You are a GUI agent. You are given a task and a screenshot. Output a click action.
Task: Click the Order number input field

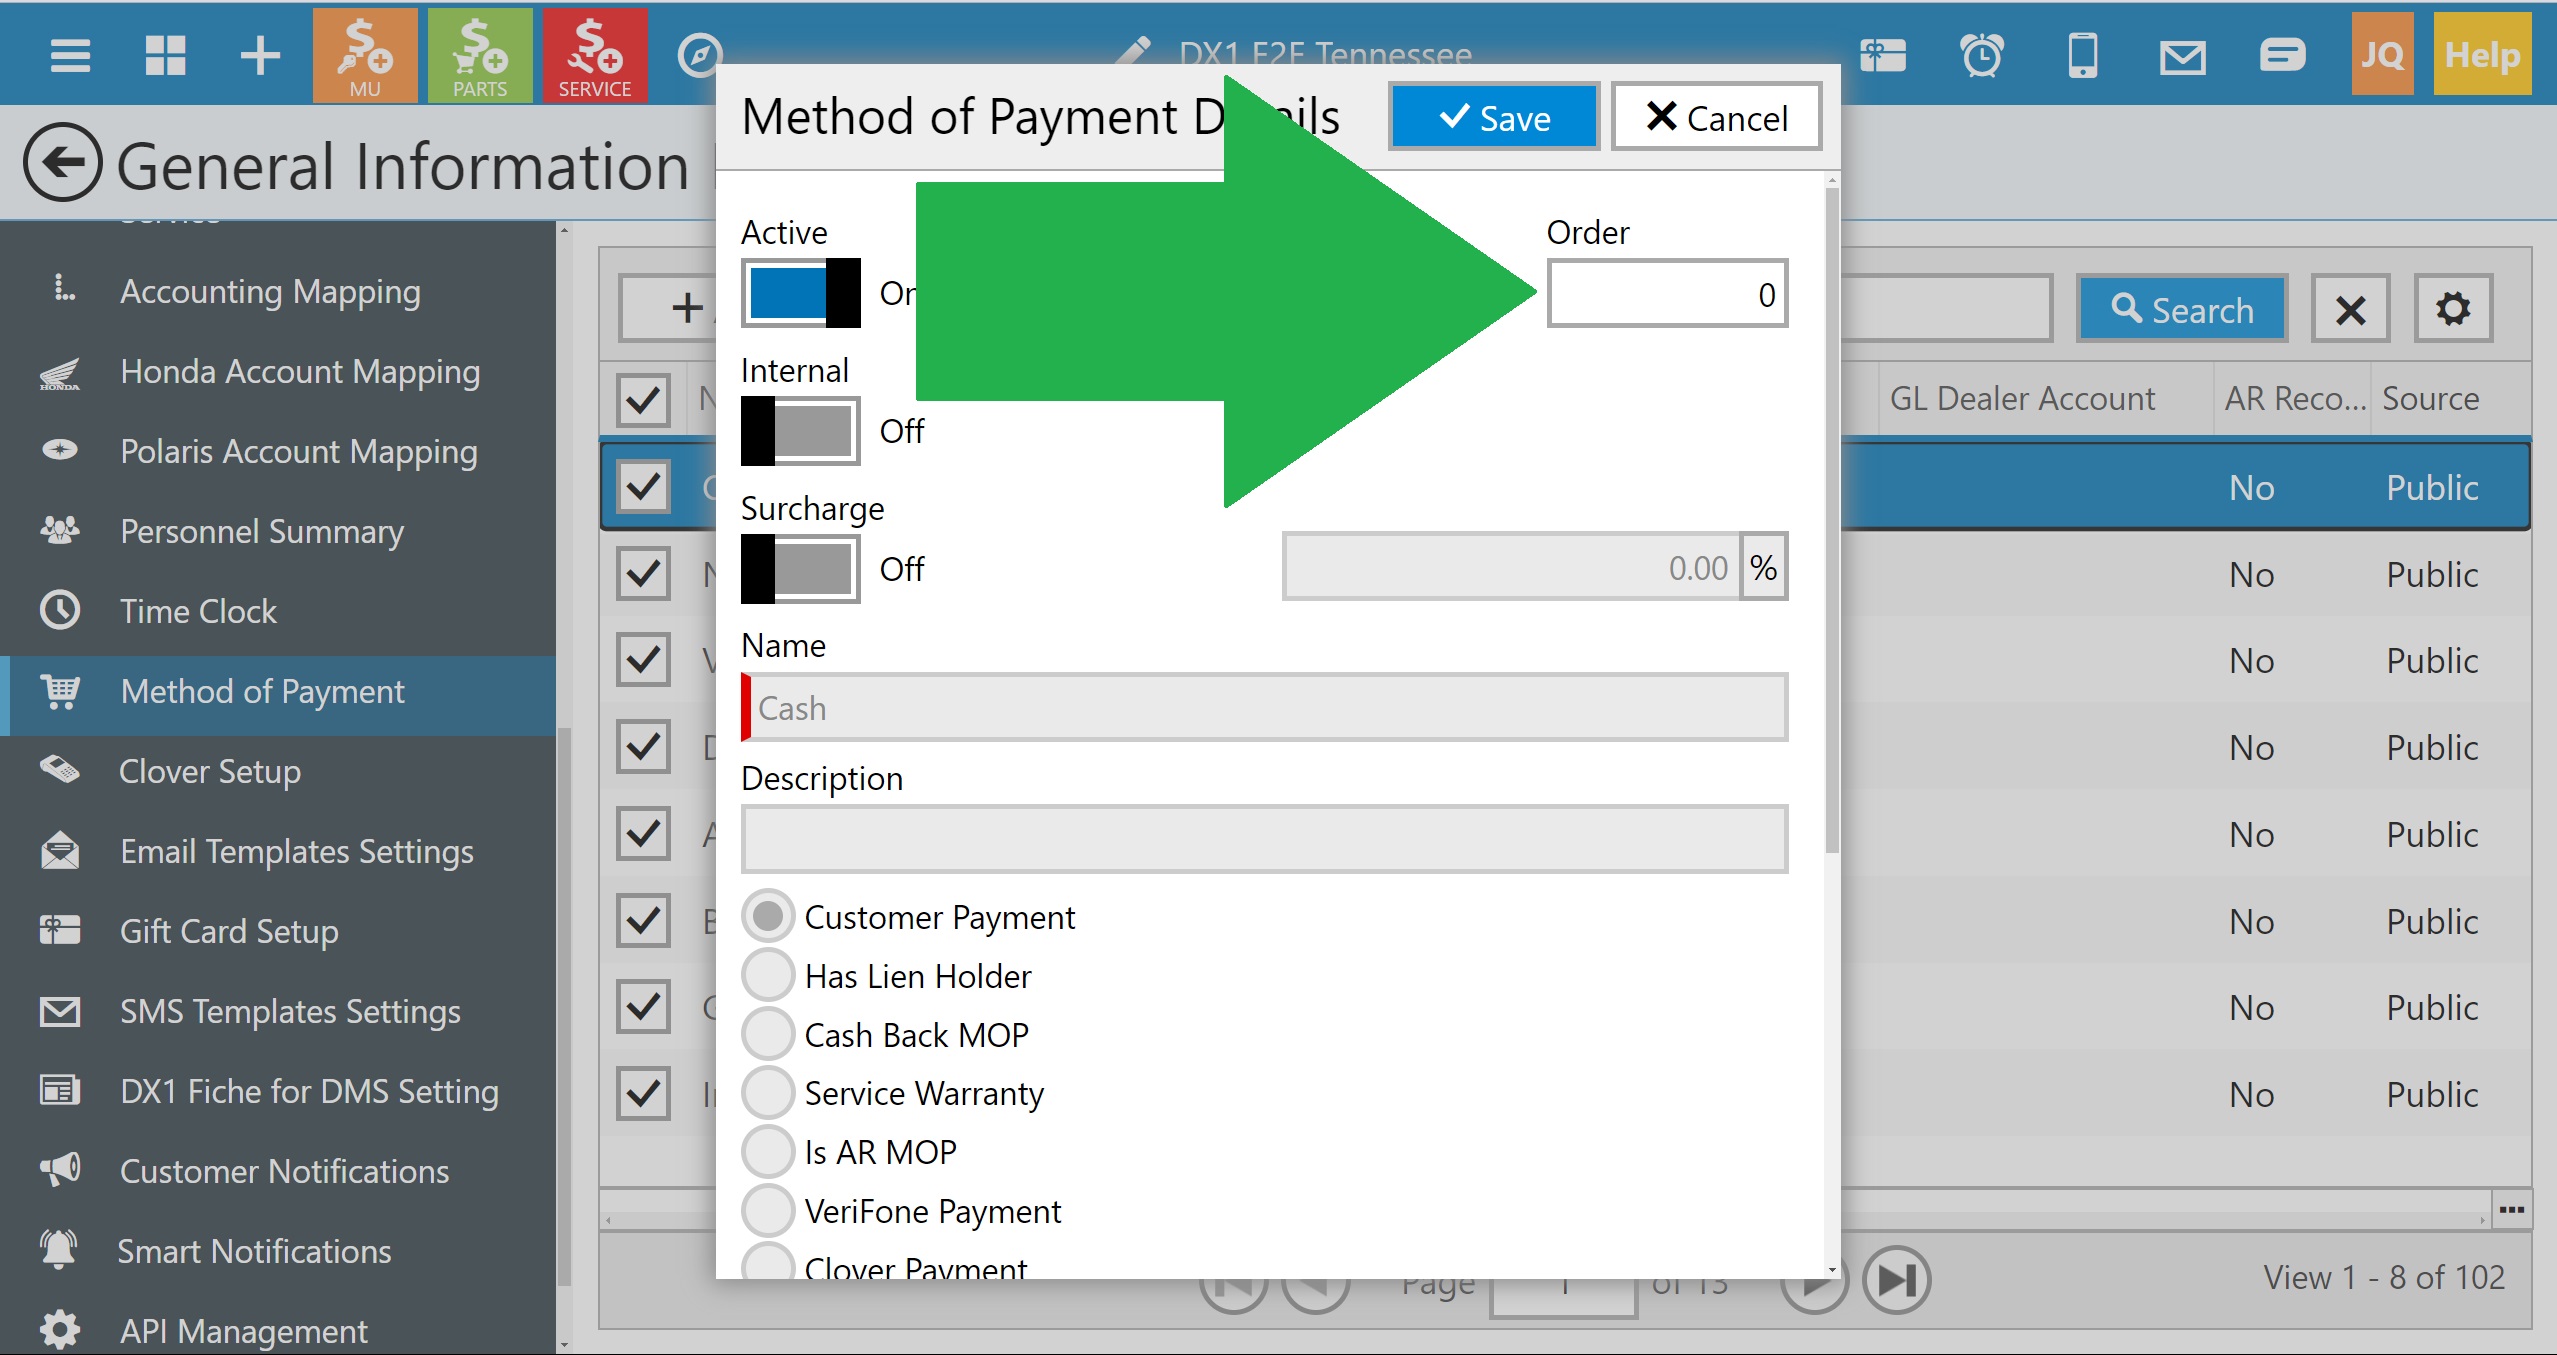1666,294
